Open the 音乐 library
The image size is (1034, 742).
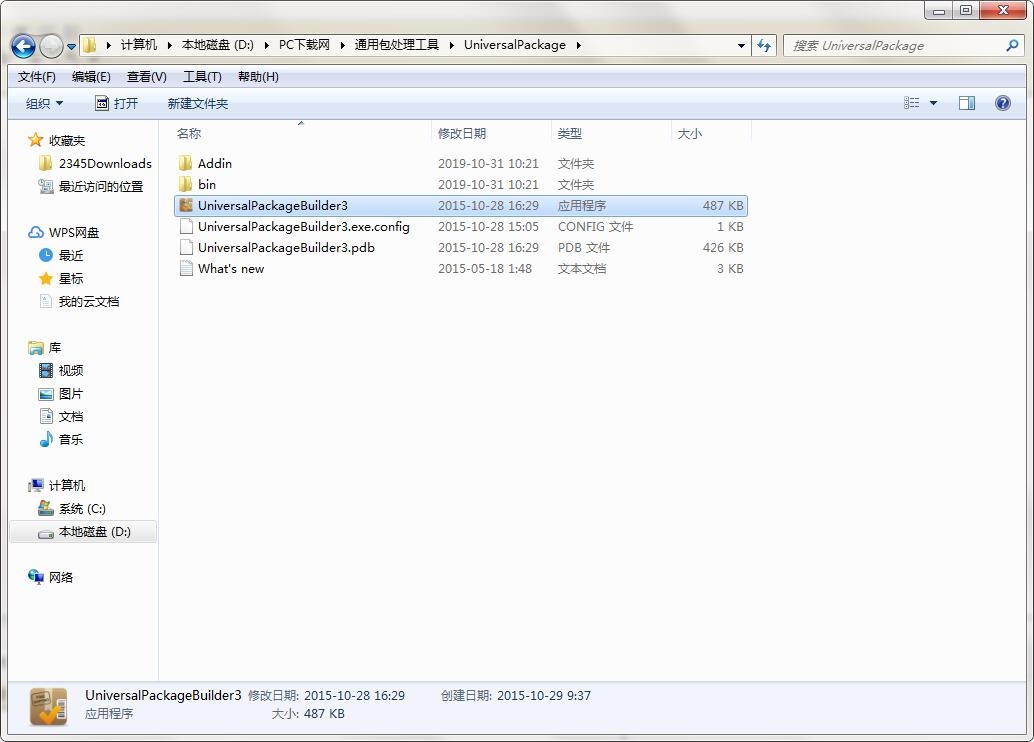(x=61, y=439)
